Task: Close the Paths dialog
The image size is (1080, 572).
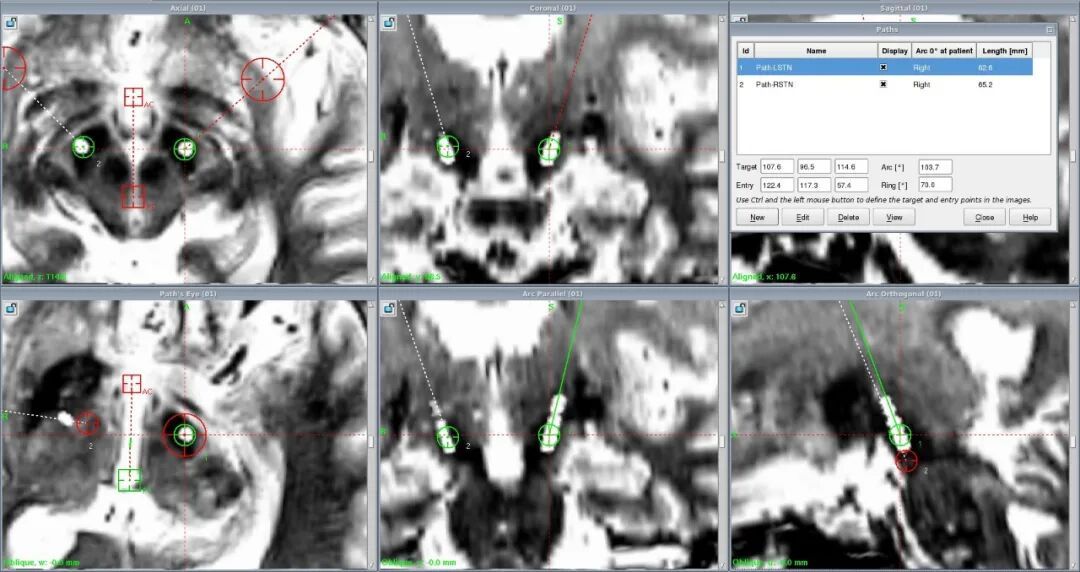Action: click(984, 217)
